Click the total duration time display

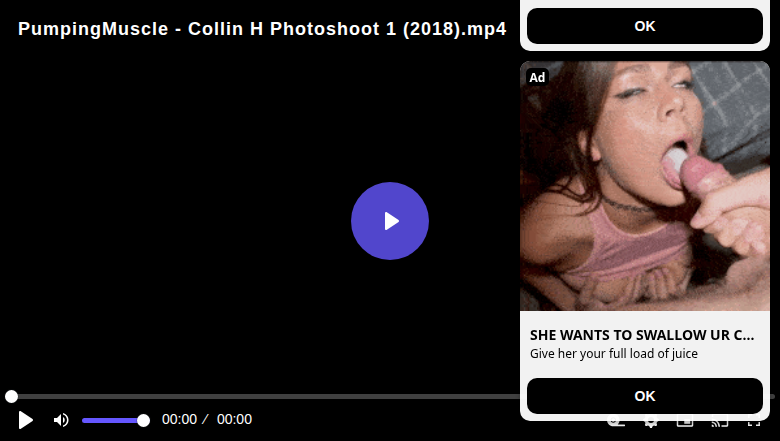tap(234, 419)
